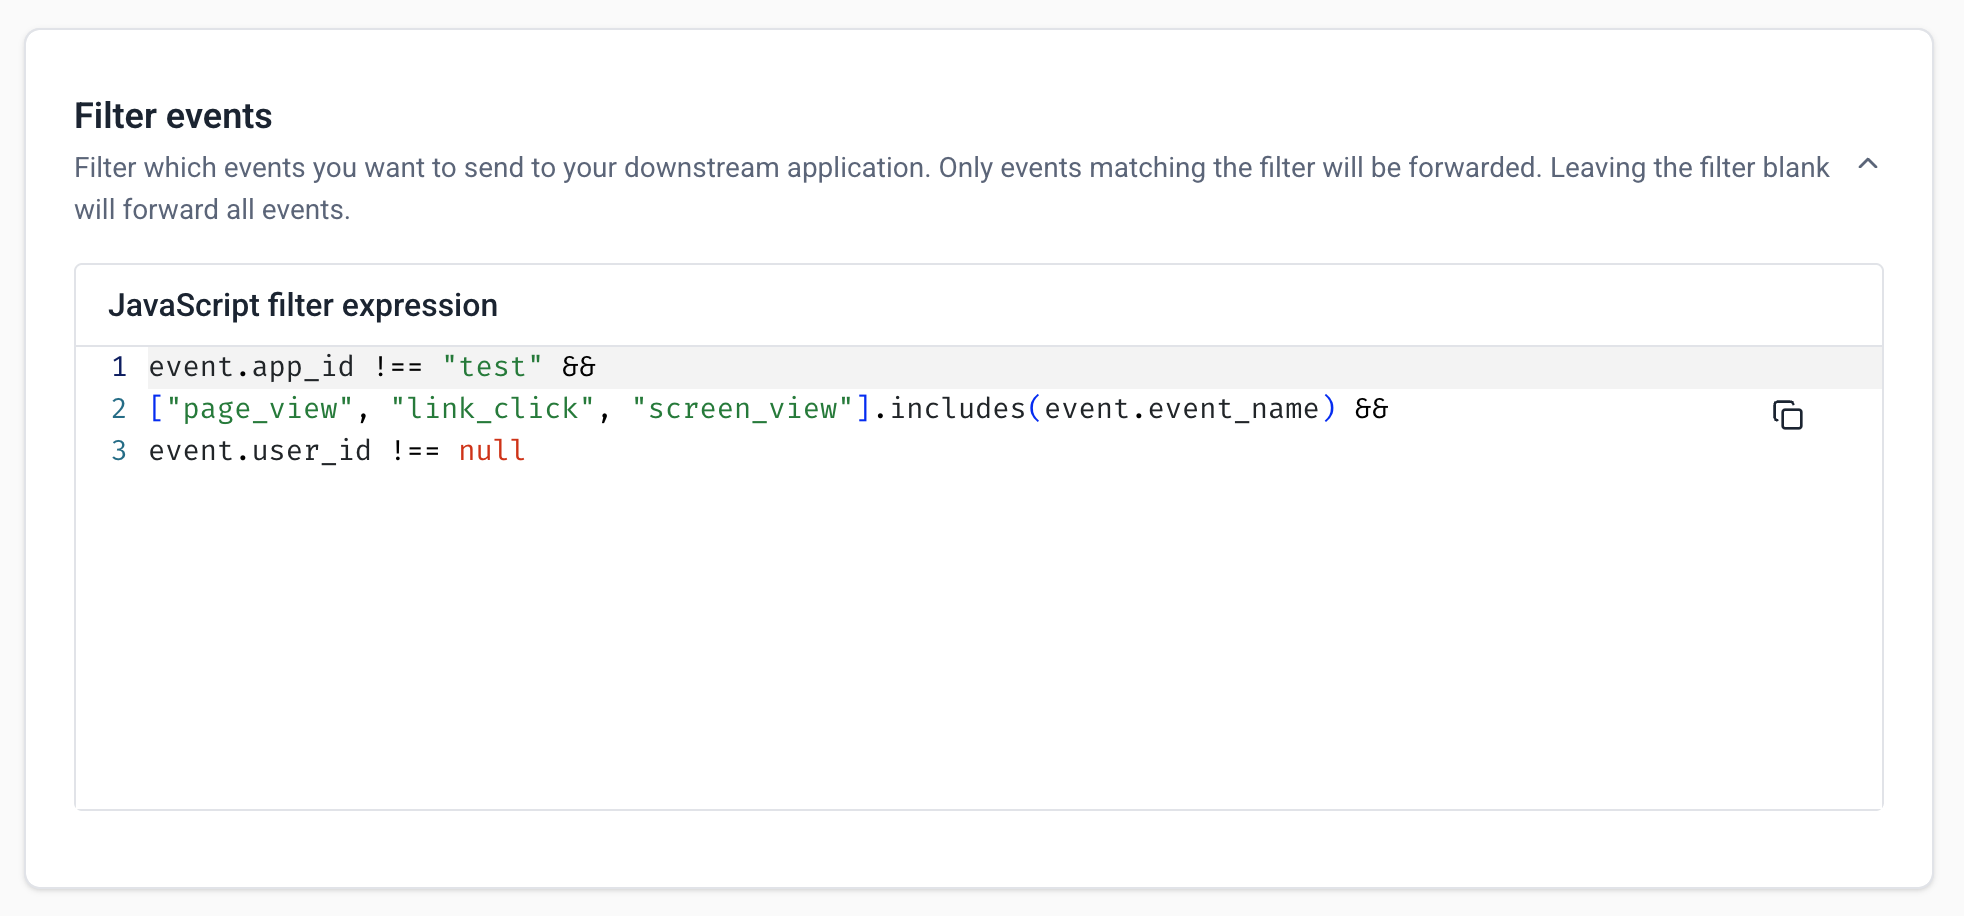Select line number 2 in the editor

click(119, 409)
